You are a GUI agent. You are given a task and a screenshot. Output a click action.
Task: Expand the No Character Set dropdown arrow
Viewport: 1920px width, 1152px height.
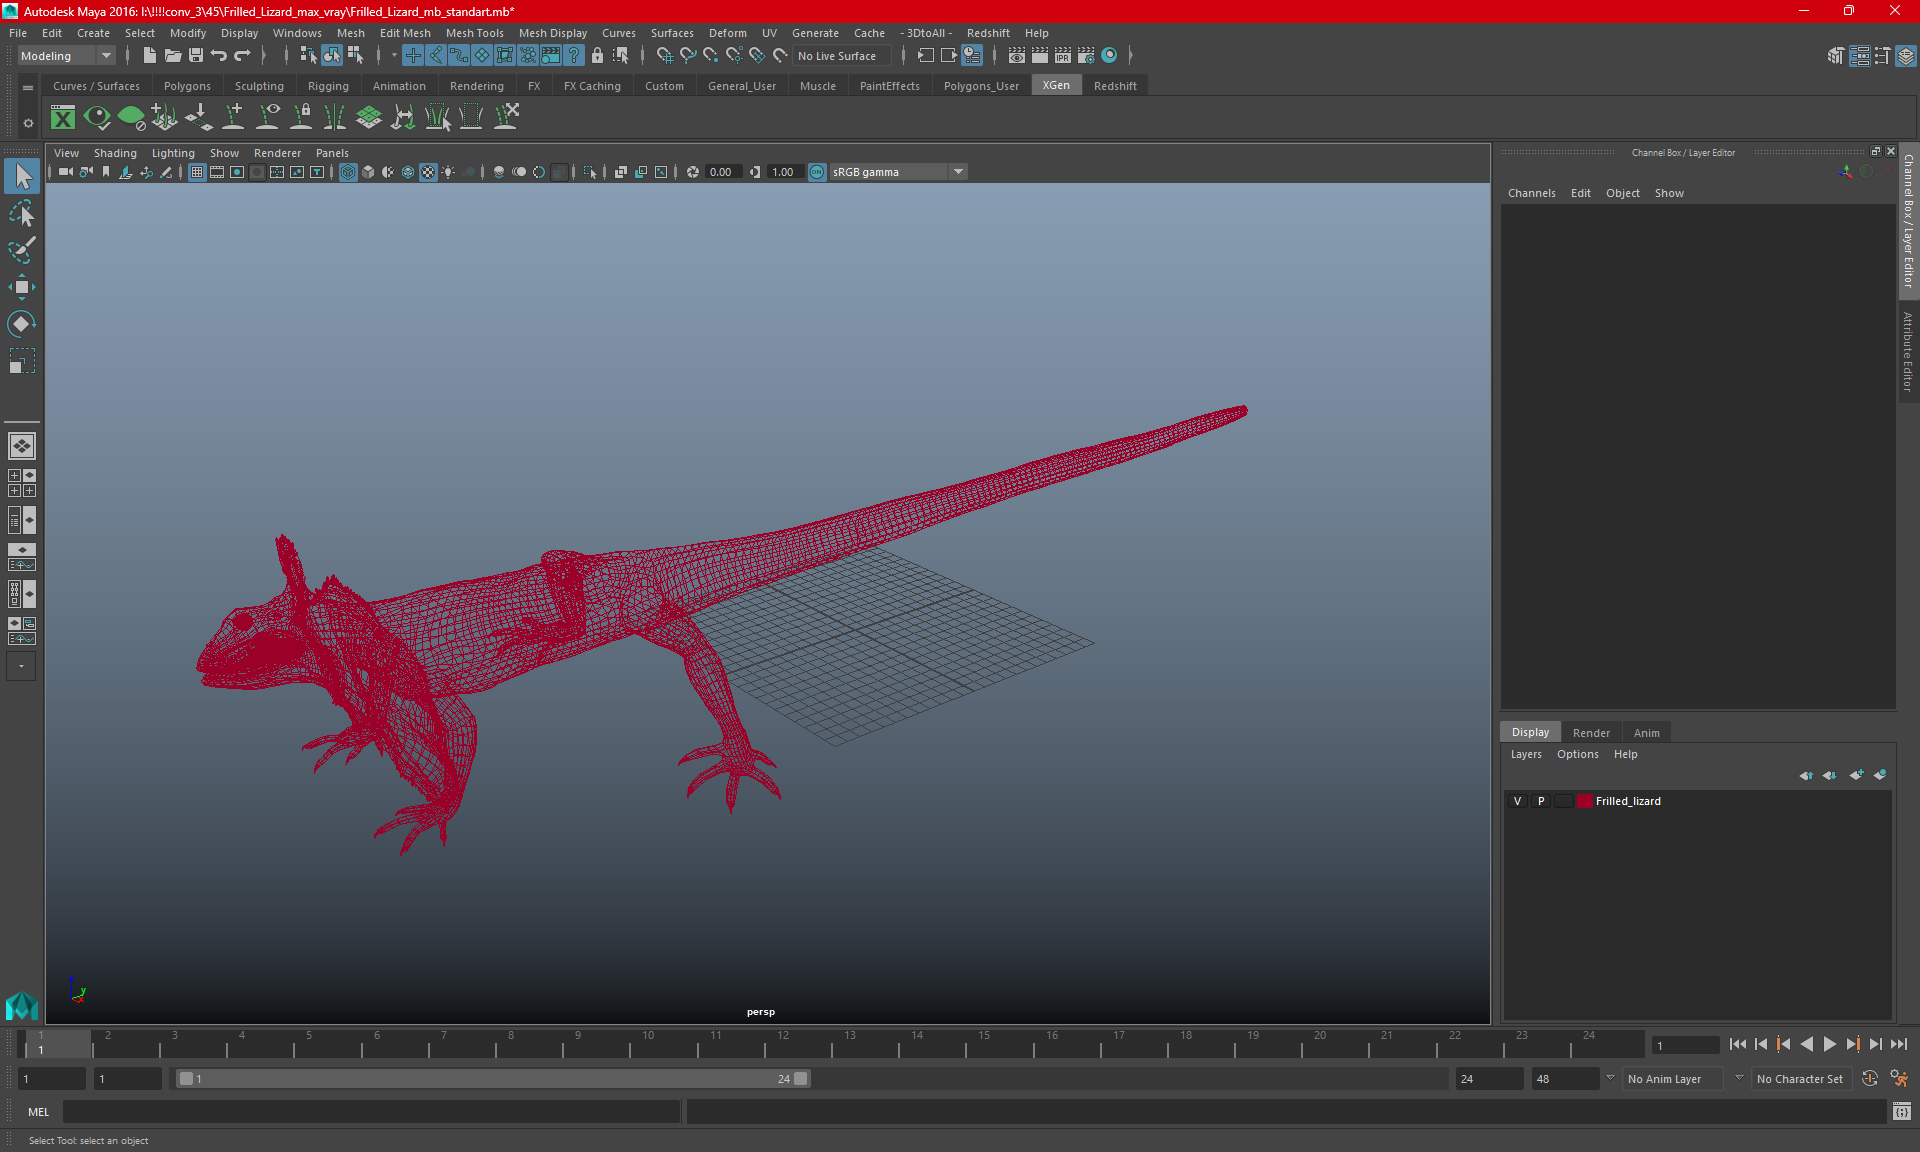(x=1739, y=1078)
